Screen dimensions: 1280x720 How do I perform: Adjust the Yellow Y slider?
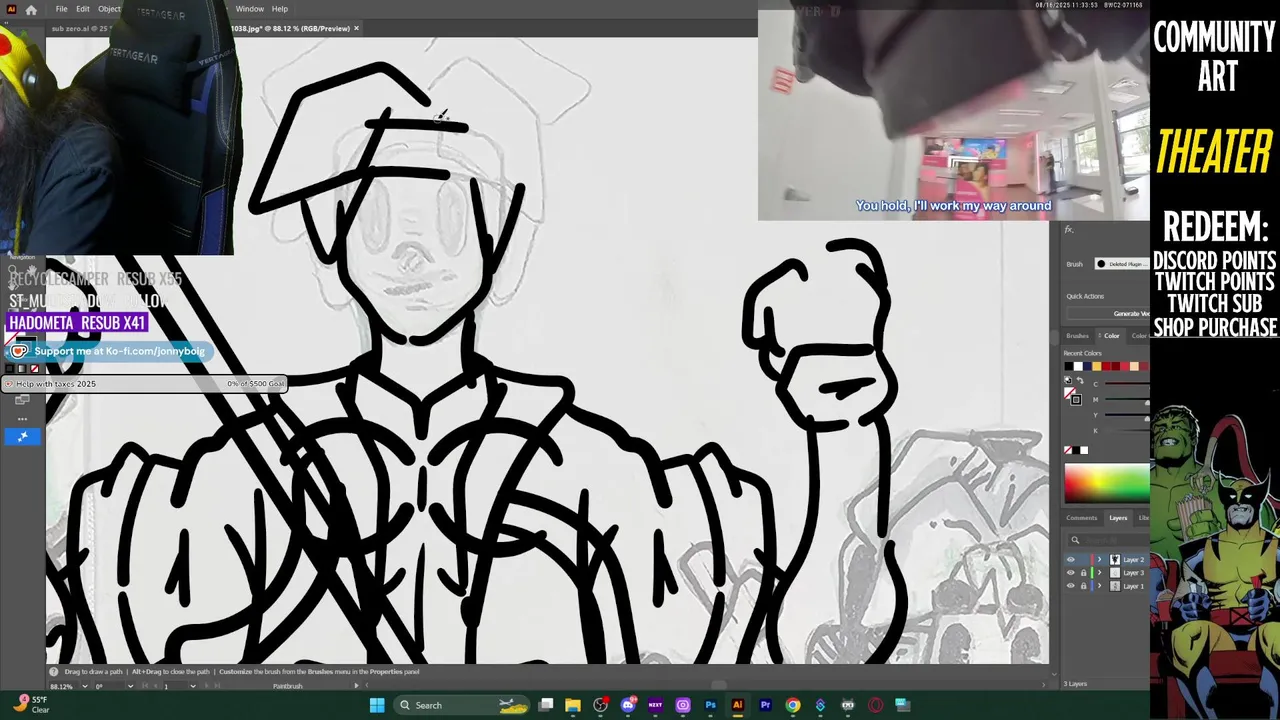tap(1127, 415)
